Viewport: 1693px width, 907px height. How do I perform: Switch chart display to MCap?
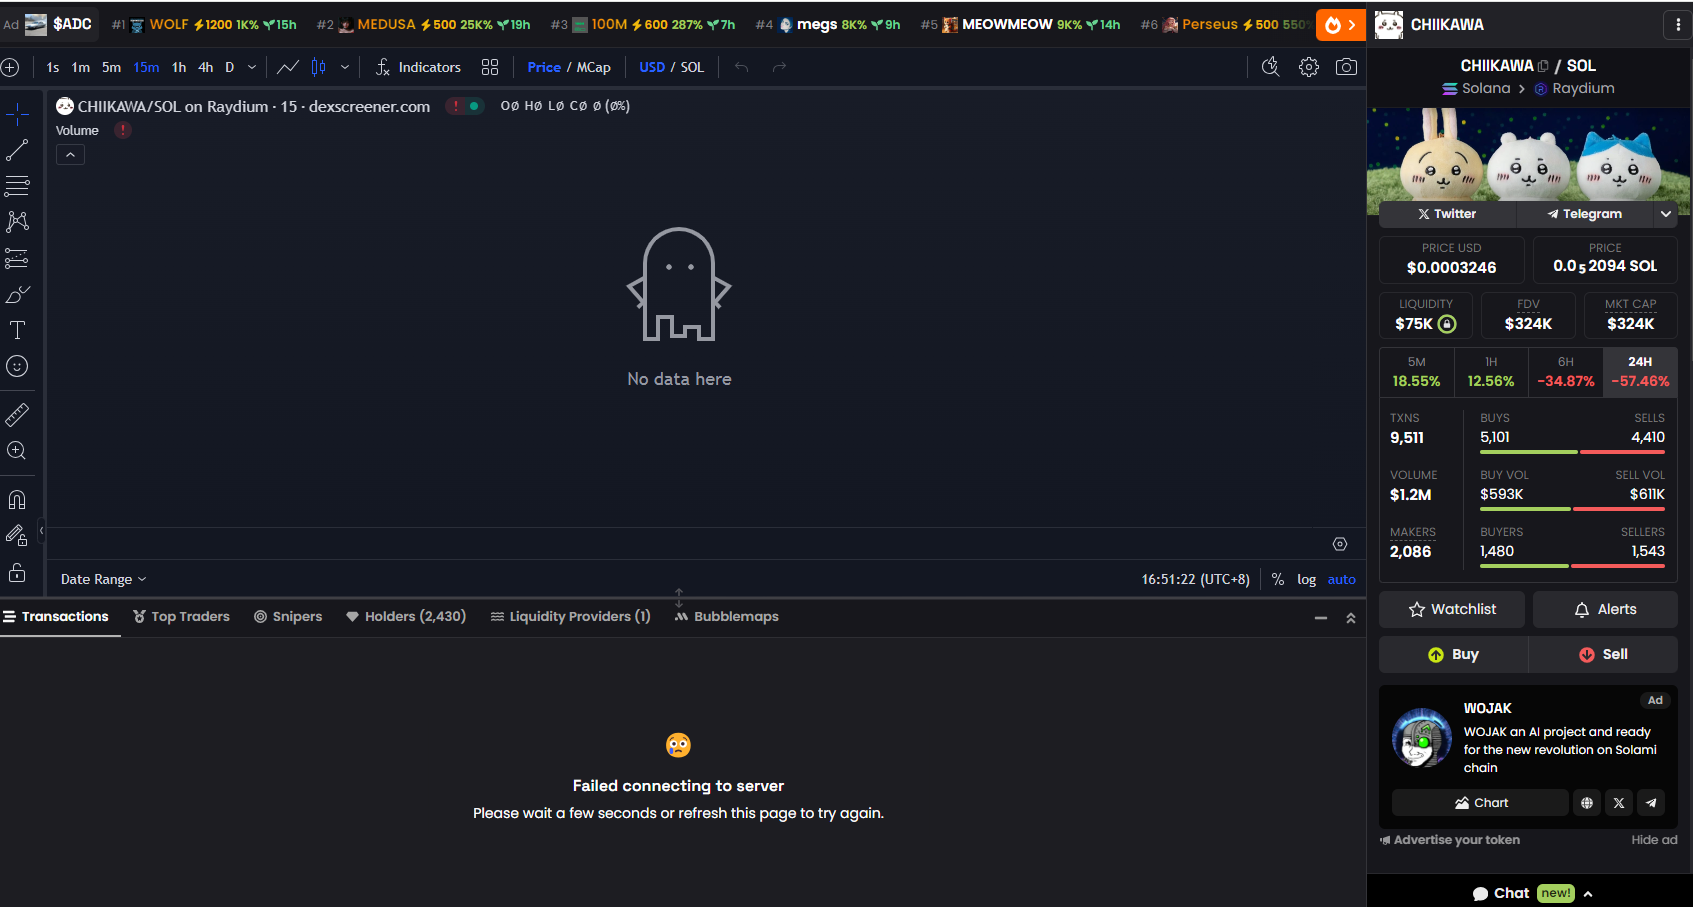(x=593, y=67)
